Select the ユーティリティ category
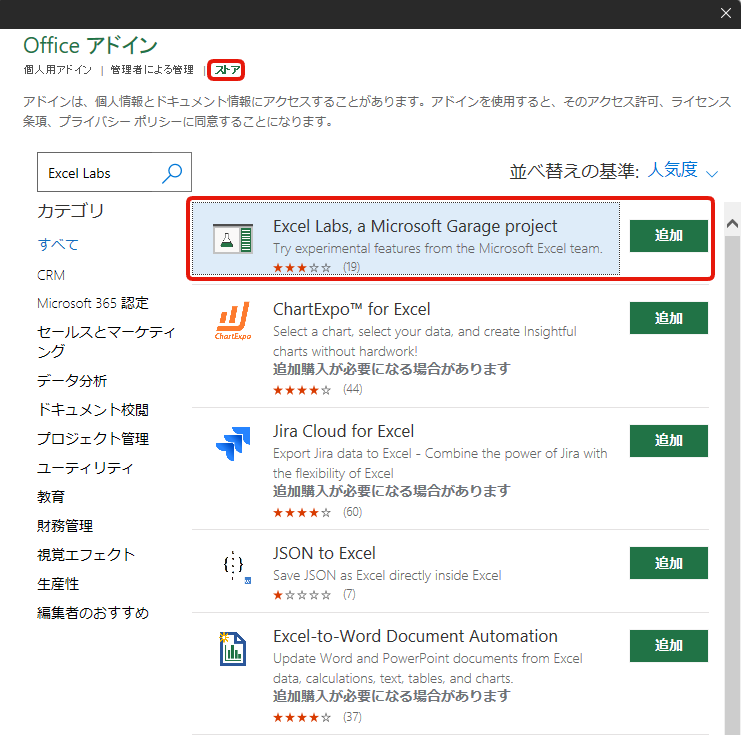The width and height of the screenshot is (741, 735). coord(85,468)
